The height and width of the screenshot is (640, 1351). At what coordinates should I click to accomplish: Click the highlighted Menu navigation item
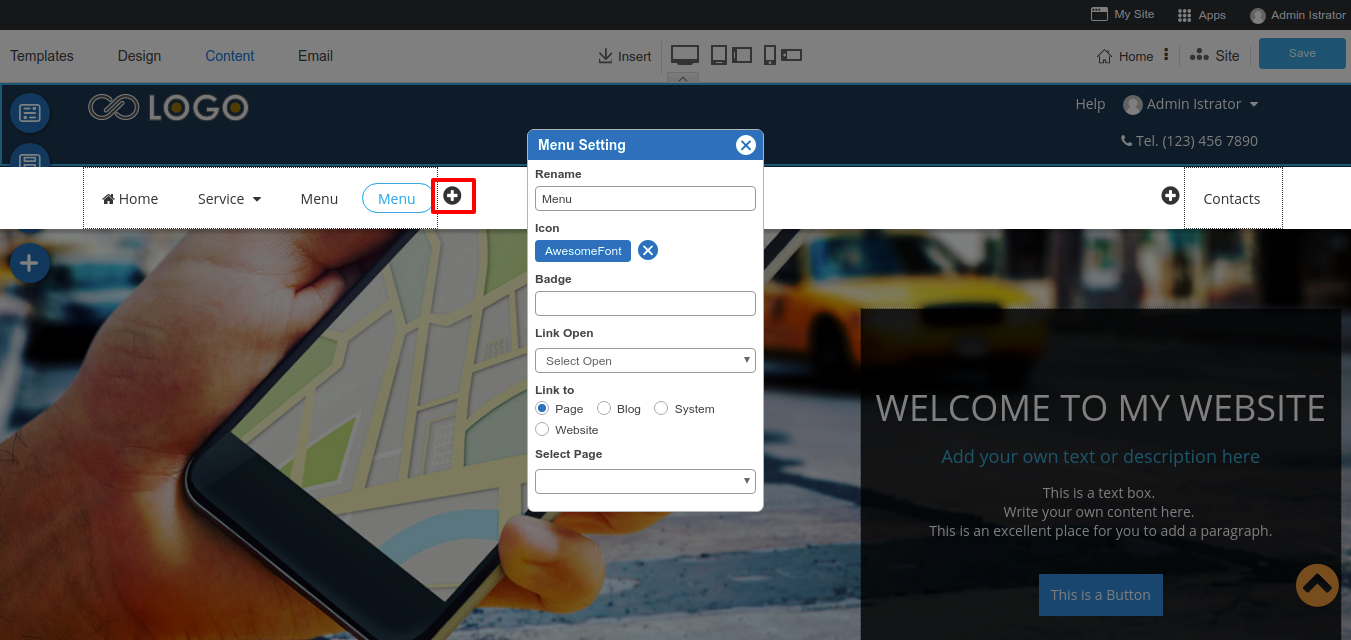[x=397, y=199]
